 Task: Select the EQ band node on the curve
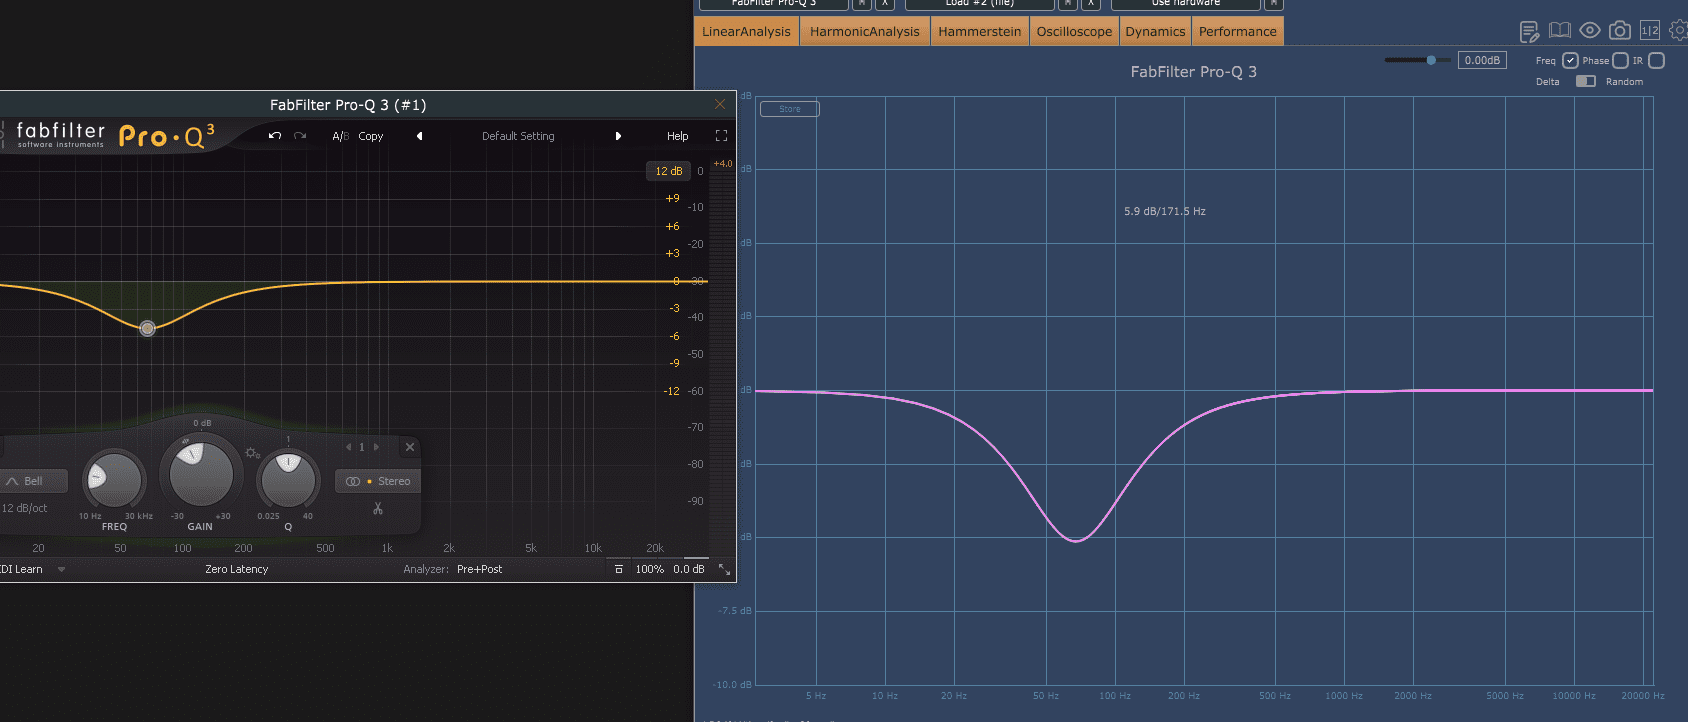click(x=147, y=328)
